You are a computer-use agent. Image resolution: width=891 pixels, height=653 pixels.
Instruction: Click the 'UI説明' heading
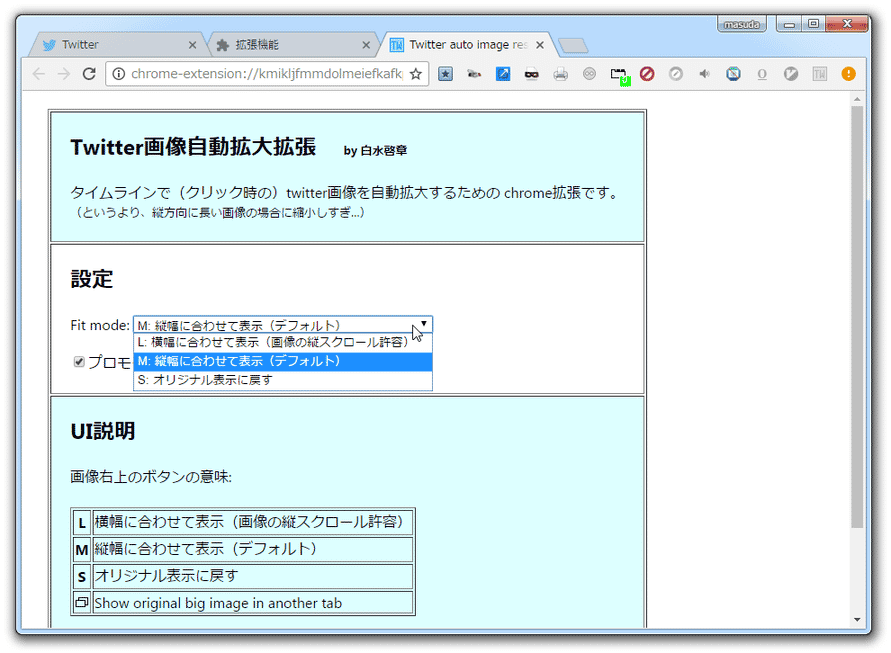103,431
